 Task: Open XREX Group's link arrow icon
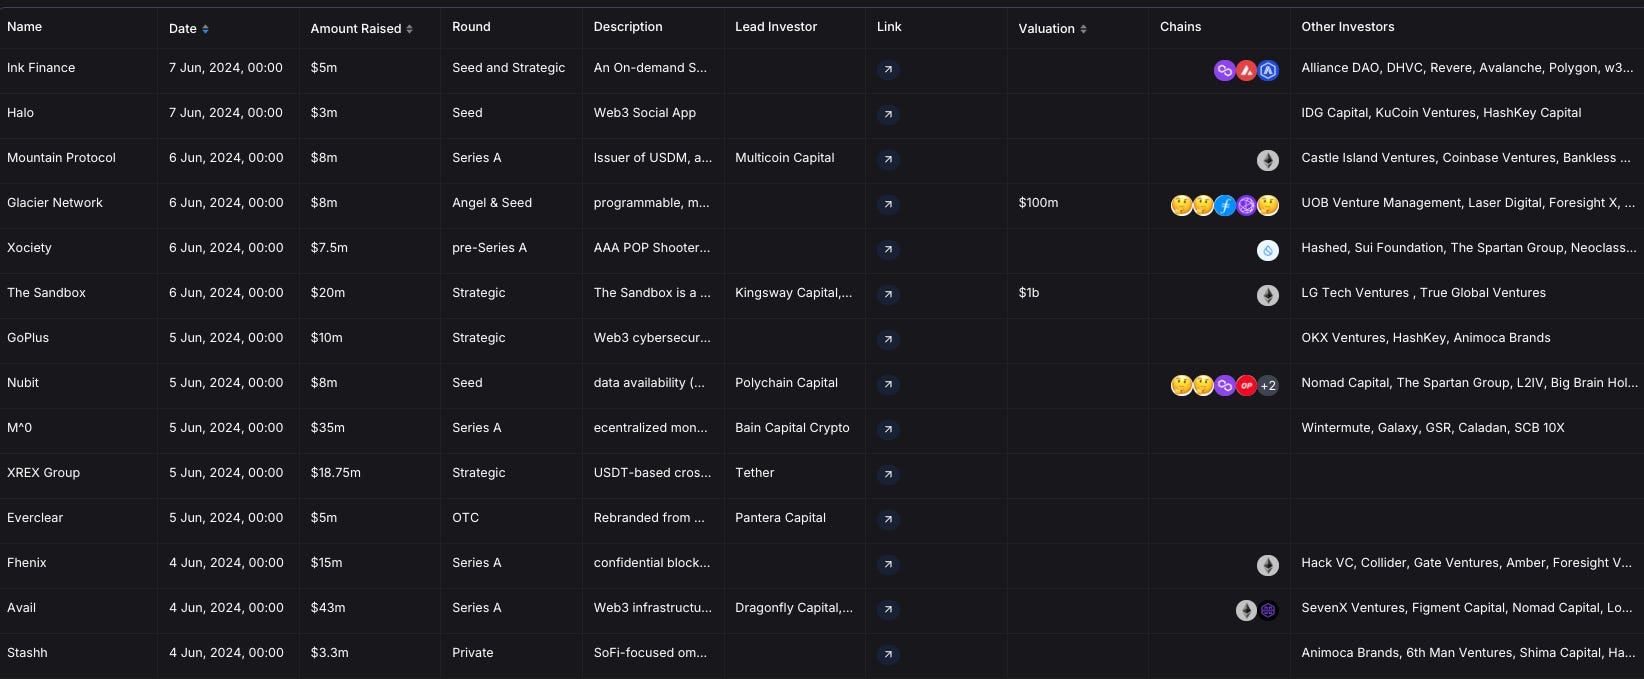(x=888, y=475)
